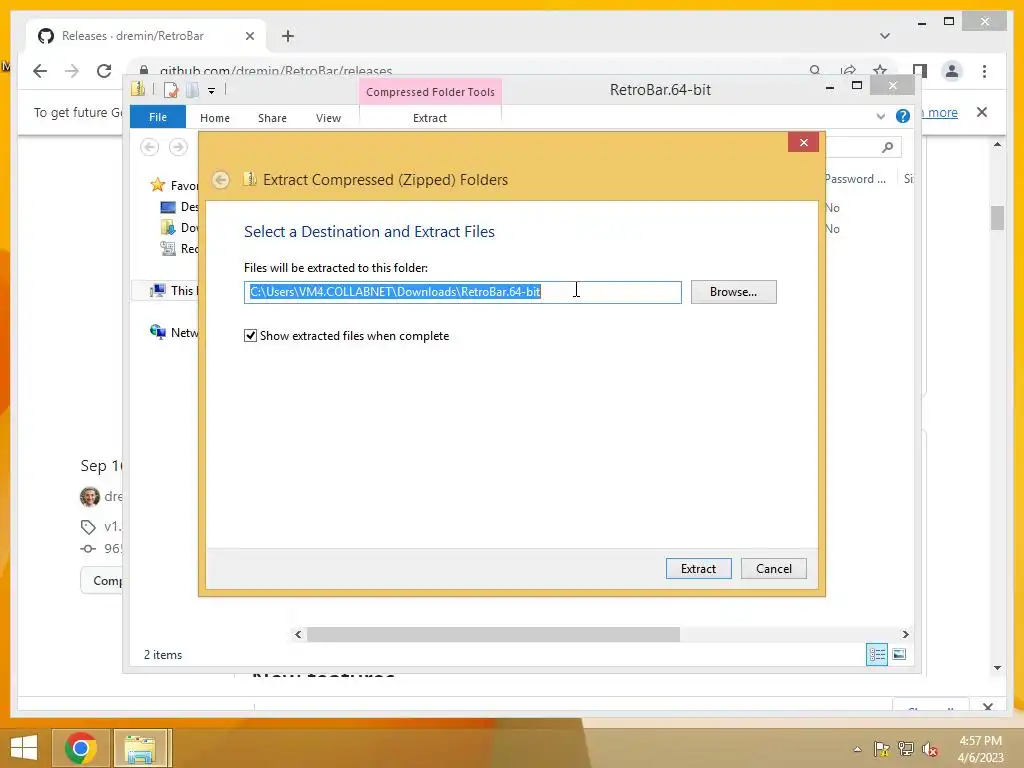The height and width of the screenshot is (768, 1024).
Task: Click the zip folder icon in Explorer title bar
Action: click(138, 89)
